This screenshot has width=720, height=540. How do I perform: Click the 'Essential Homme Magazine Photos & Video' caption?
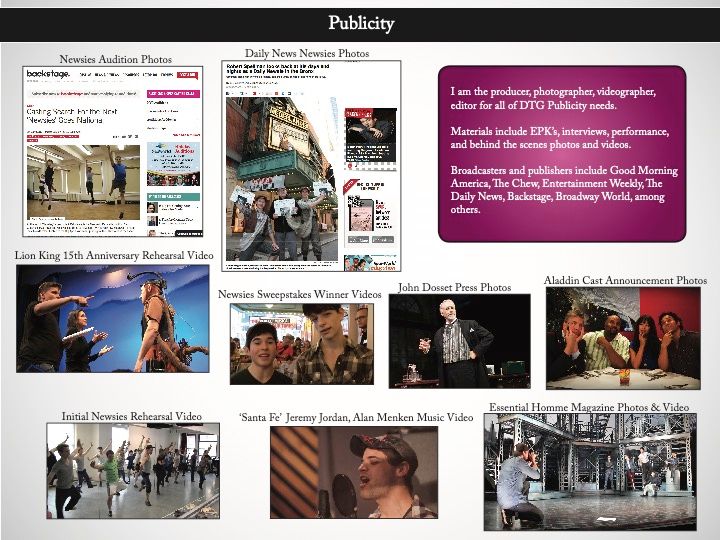(x=589, y=407)
